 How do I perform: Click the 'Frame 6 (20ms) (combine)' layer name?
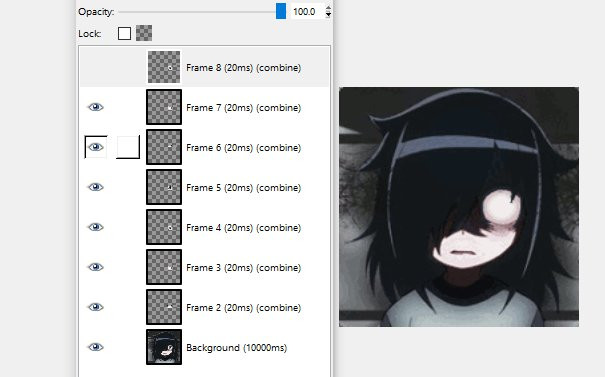tap(243, 148)
